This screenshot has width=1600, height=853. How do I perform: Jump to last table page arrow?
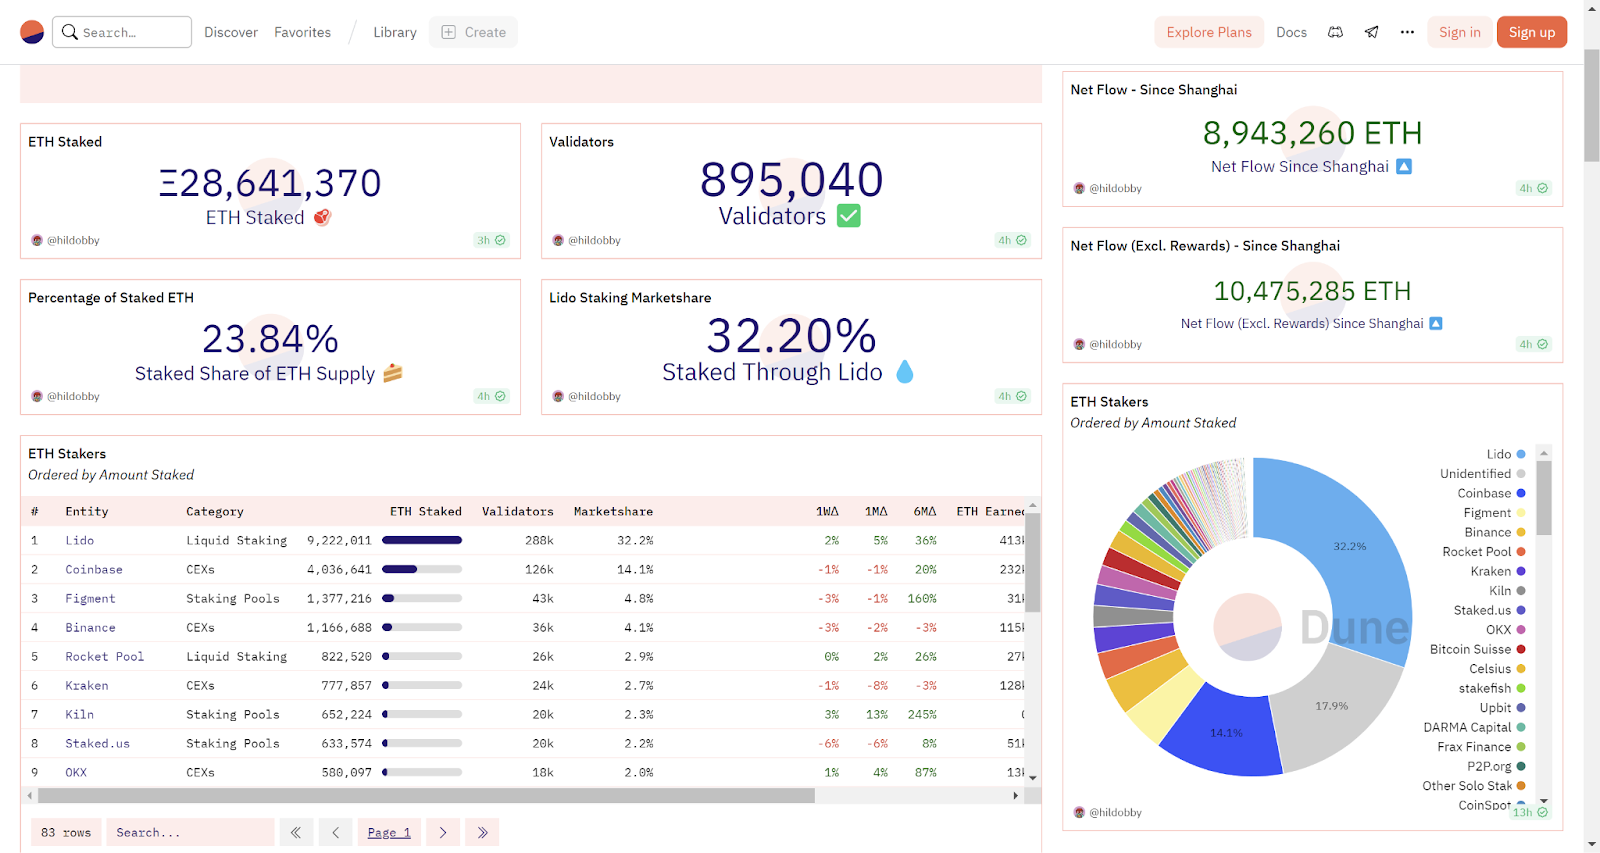[482, 832]
